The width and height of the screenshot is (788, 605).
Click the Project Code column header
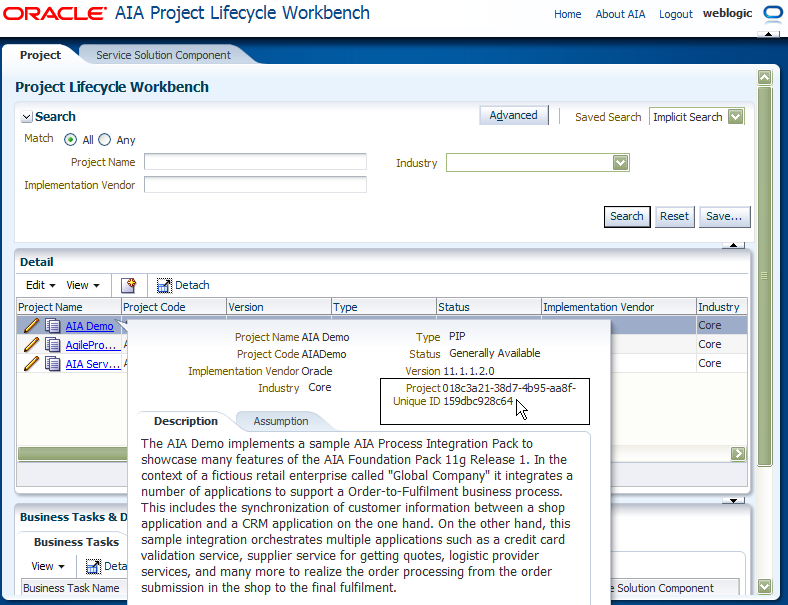[x=174, y=307]
